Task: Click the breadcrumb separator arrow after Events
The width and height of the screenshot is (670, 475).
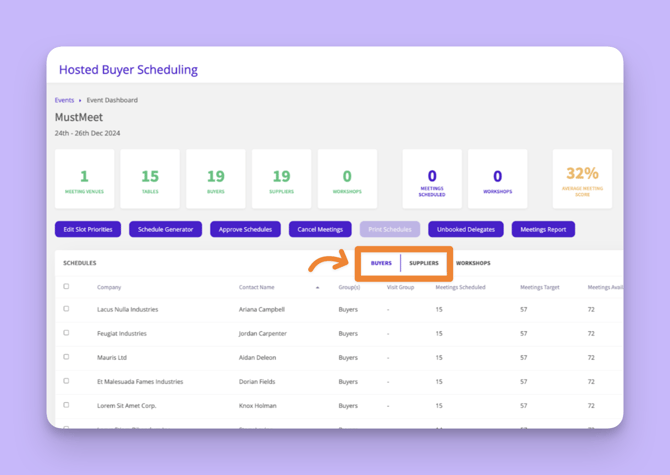Action: [80, 100]
